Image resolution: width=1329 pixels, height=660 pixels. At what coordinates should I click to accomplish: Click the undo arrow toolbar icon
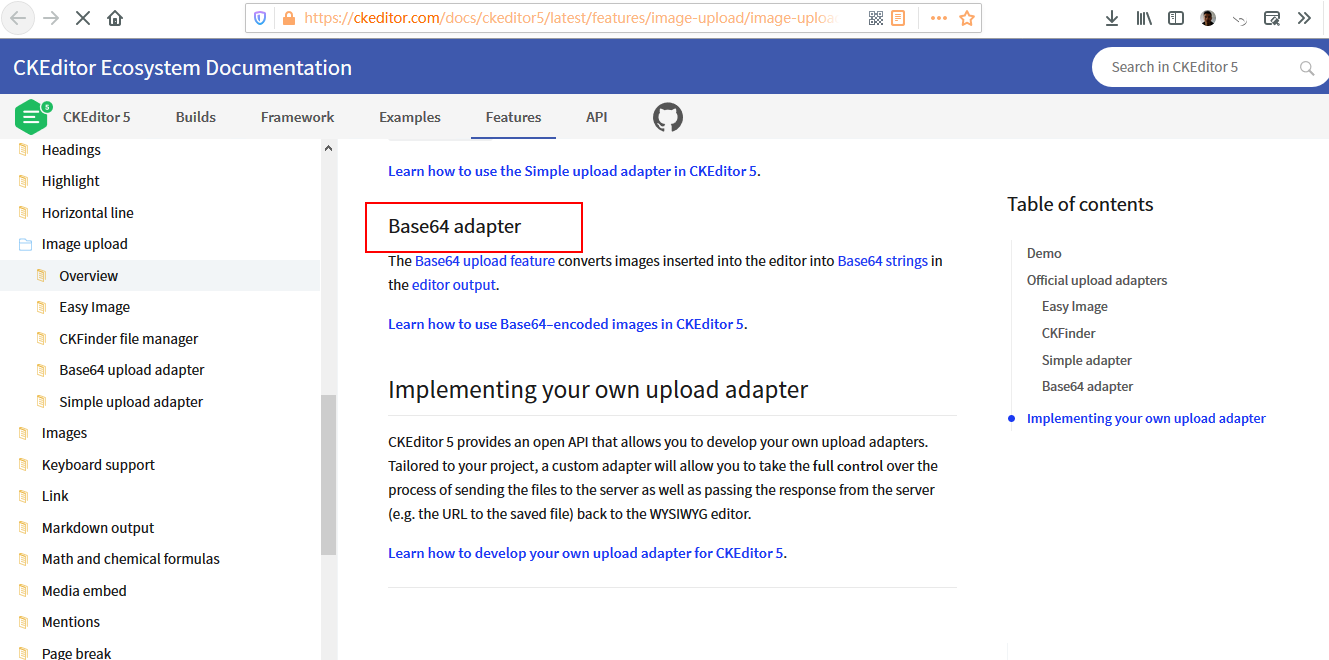tap(1240, 19)
